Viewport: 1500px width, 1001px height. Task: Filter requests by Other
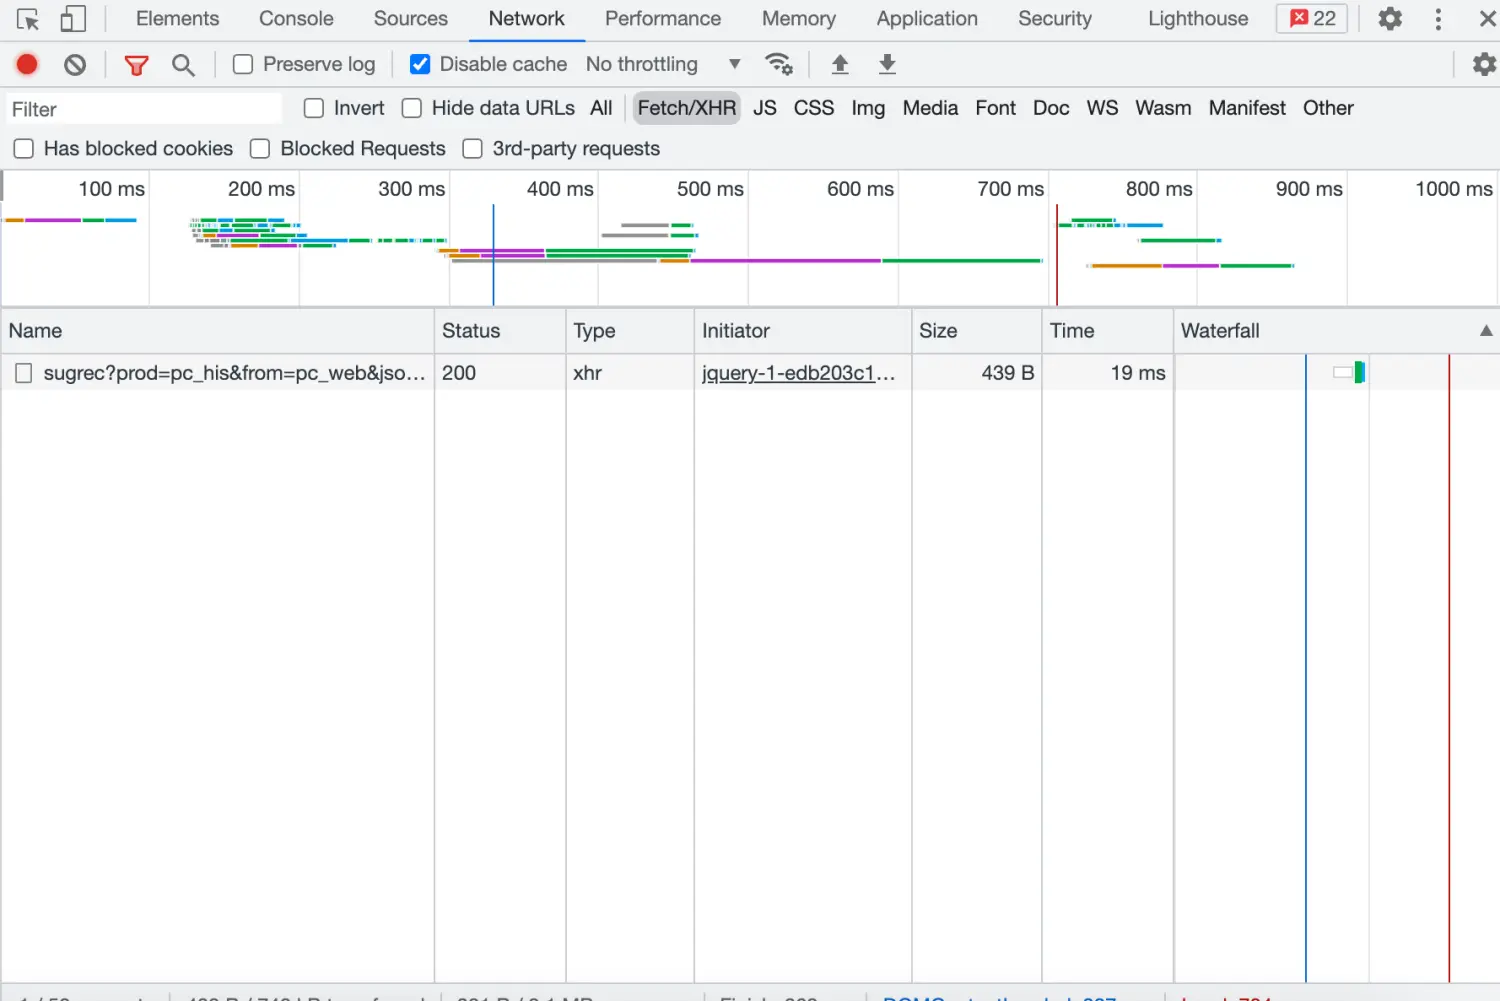pos(1328,108)
